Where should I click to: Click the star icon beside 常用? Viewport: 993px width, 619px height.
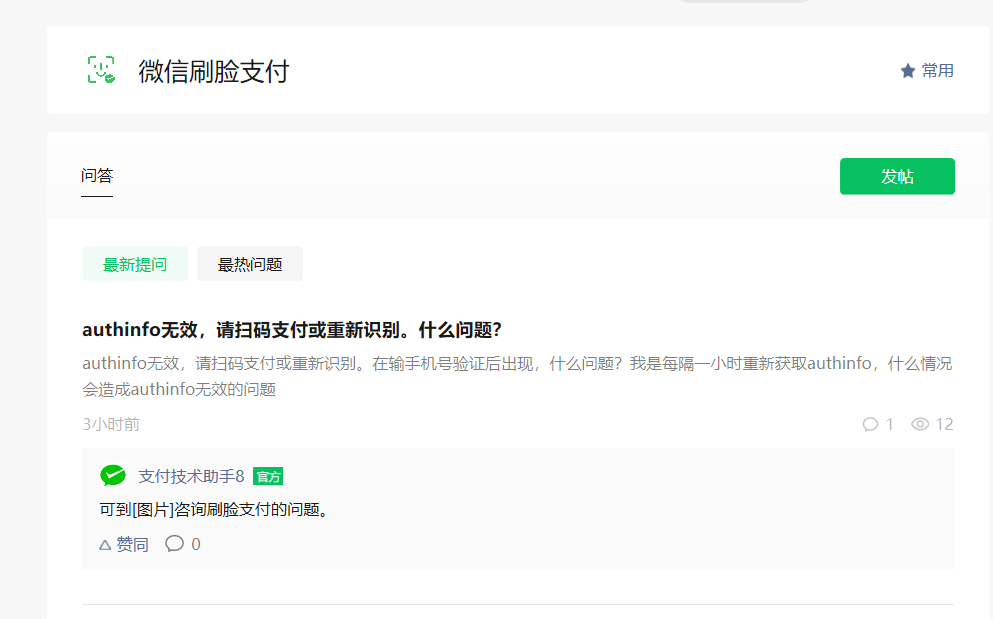[x=908, y=70]
